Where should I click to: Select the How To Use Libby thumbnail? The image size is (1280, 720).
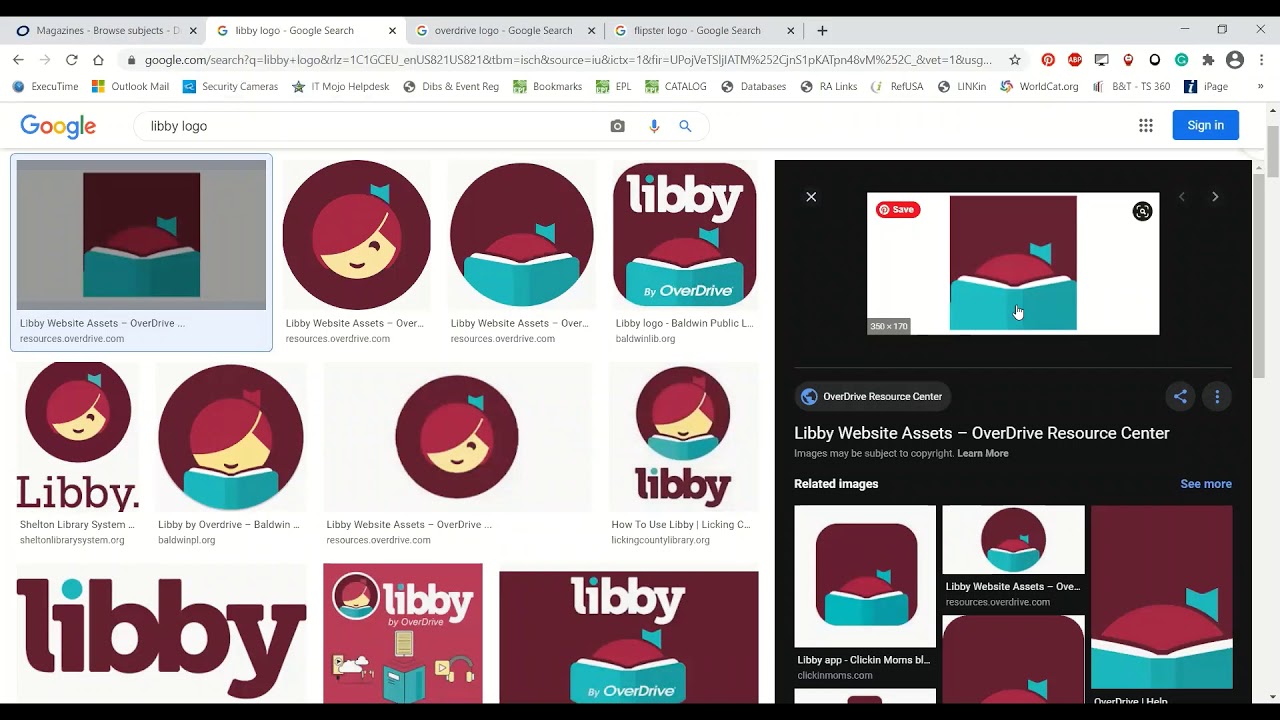[683, 437]
